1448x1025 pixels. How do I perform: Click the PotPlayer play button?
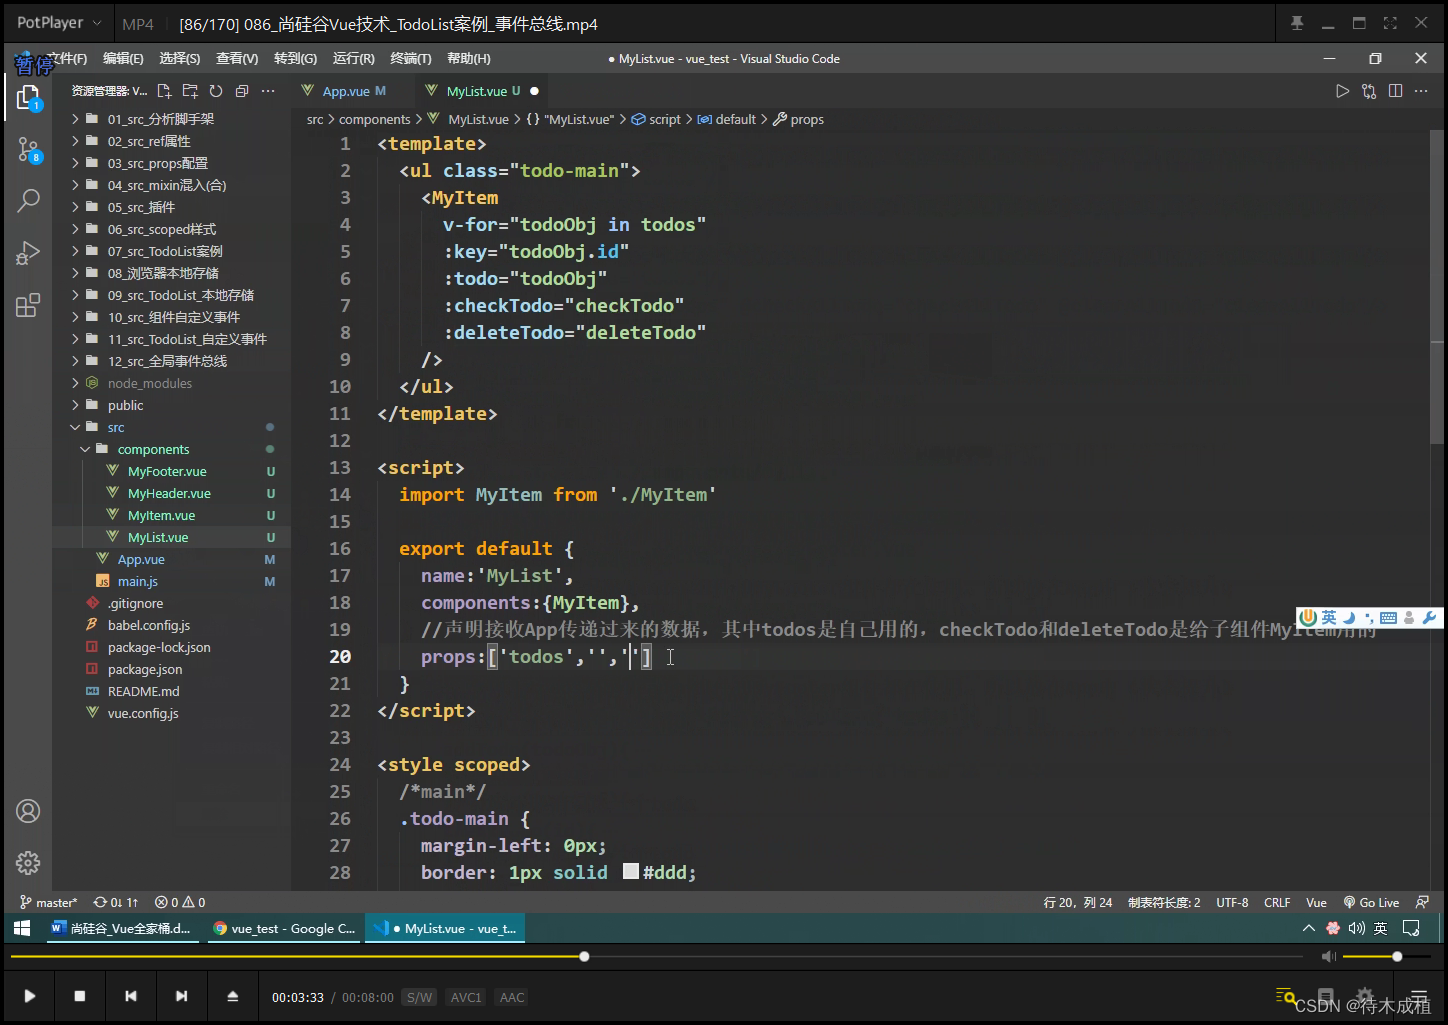30,996
